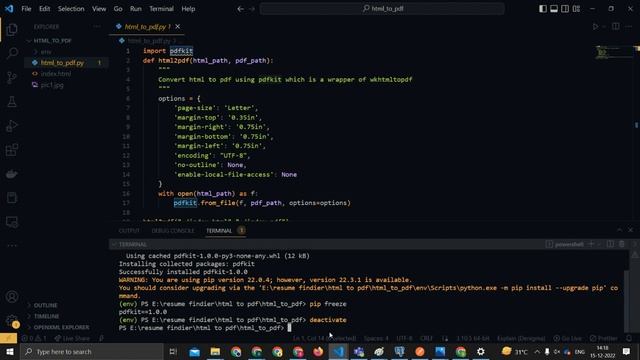Viewport: 640px width, 360px height.
Task: Click the Run Python File play button
Action: click(595, 27)
